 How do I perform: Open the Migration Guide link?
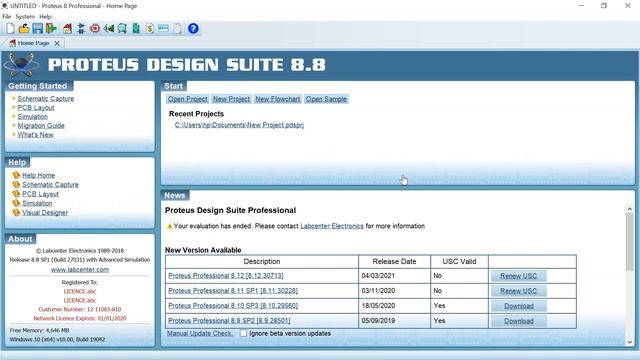pyautogui.click(x=41, y=125)
